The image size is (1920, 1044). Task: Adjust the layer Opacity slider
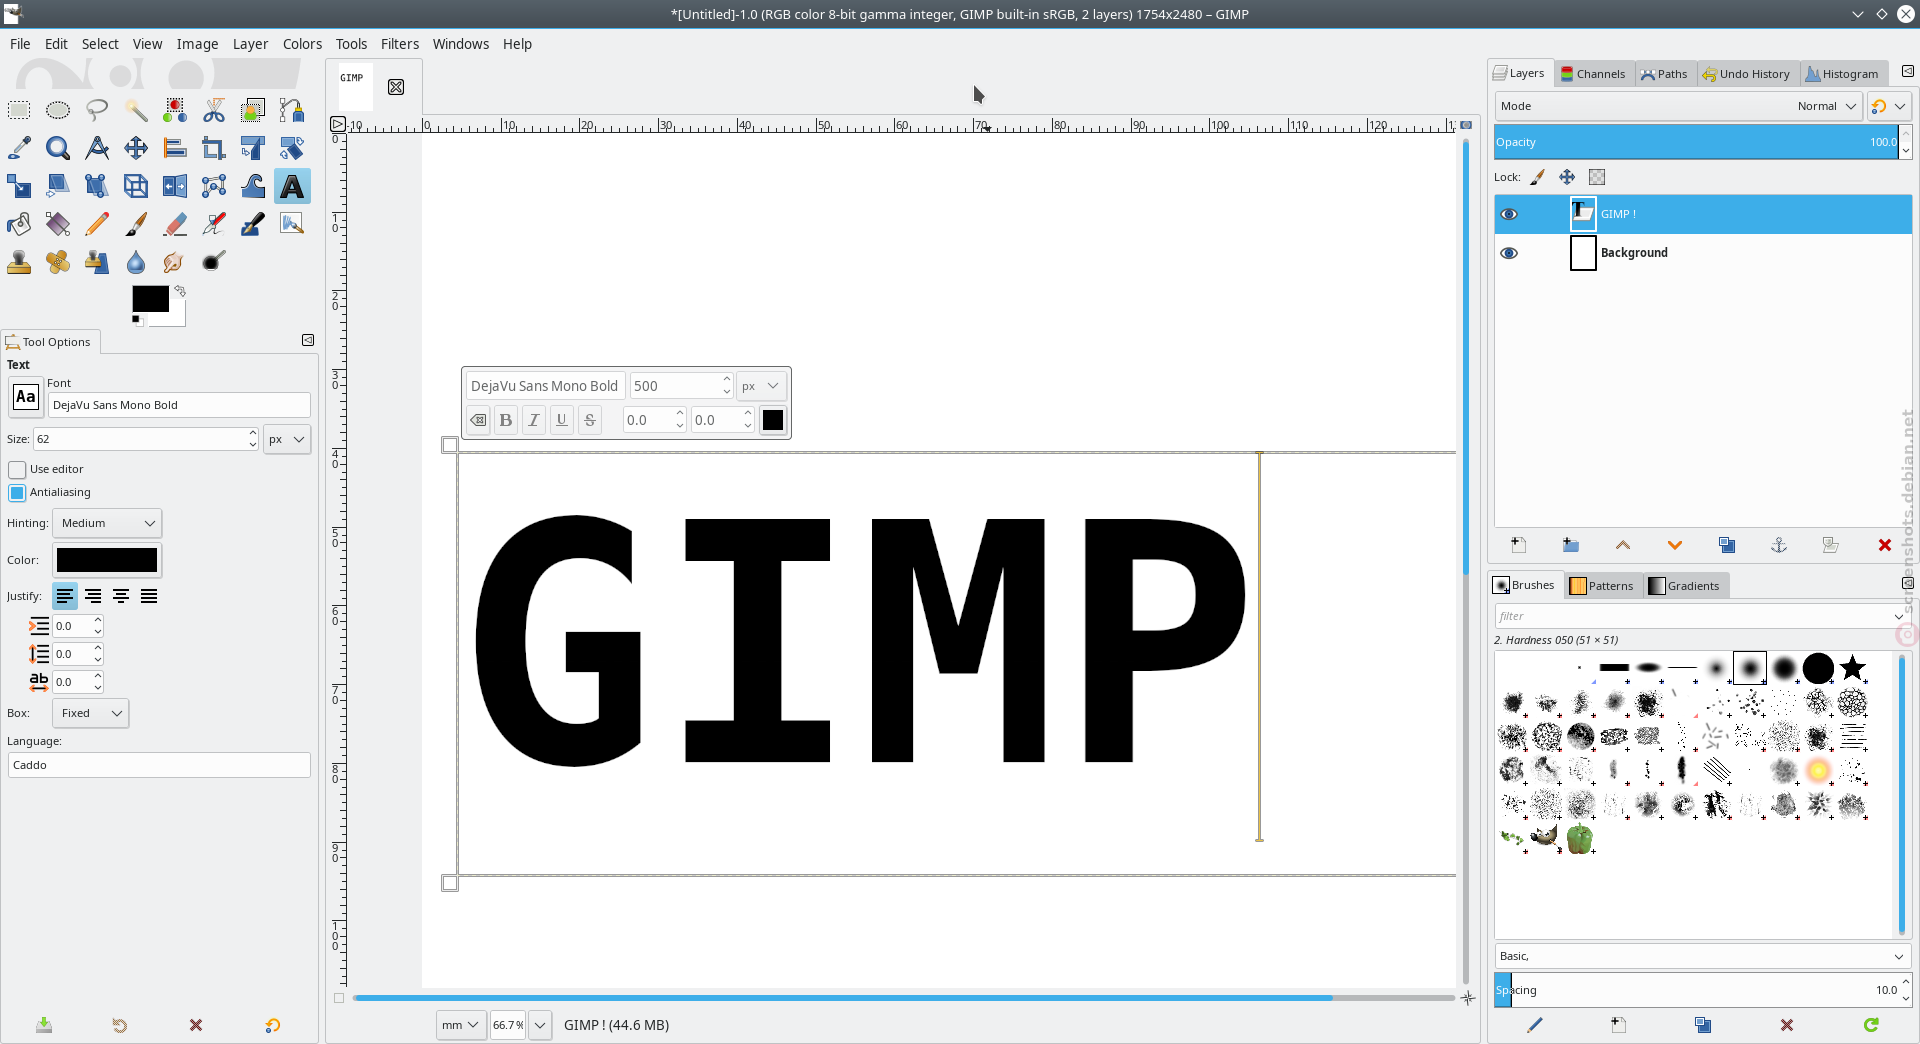click(1696, 142)
